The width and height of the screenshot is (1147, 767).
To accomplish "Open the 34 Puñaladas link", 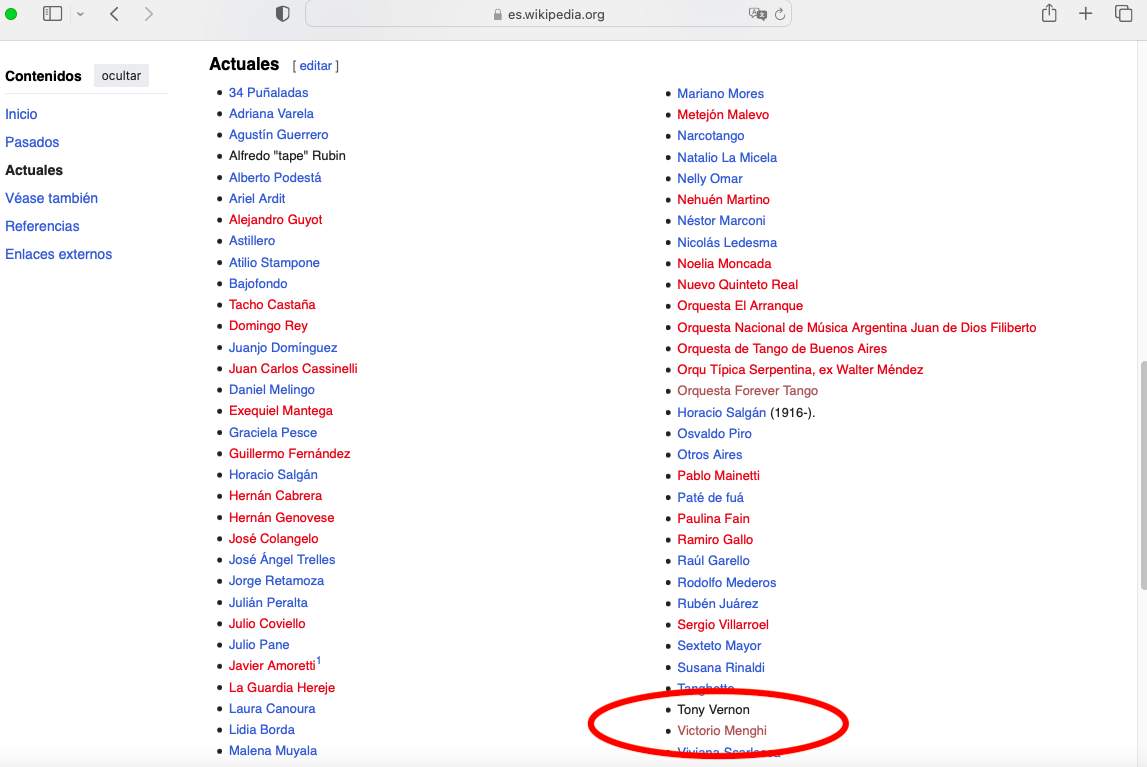I will tap(268, 93).
